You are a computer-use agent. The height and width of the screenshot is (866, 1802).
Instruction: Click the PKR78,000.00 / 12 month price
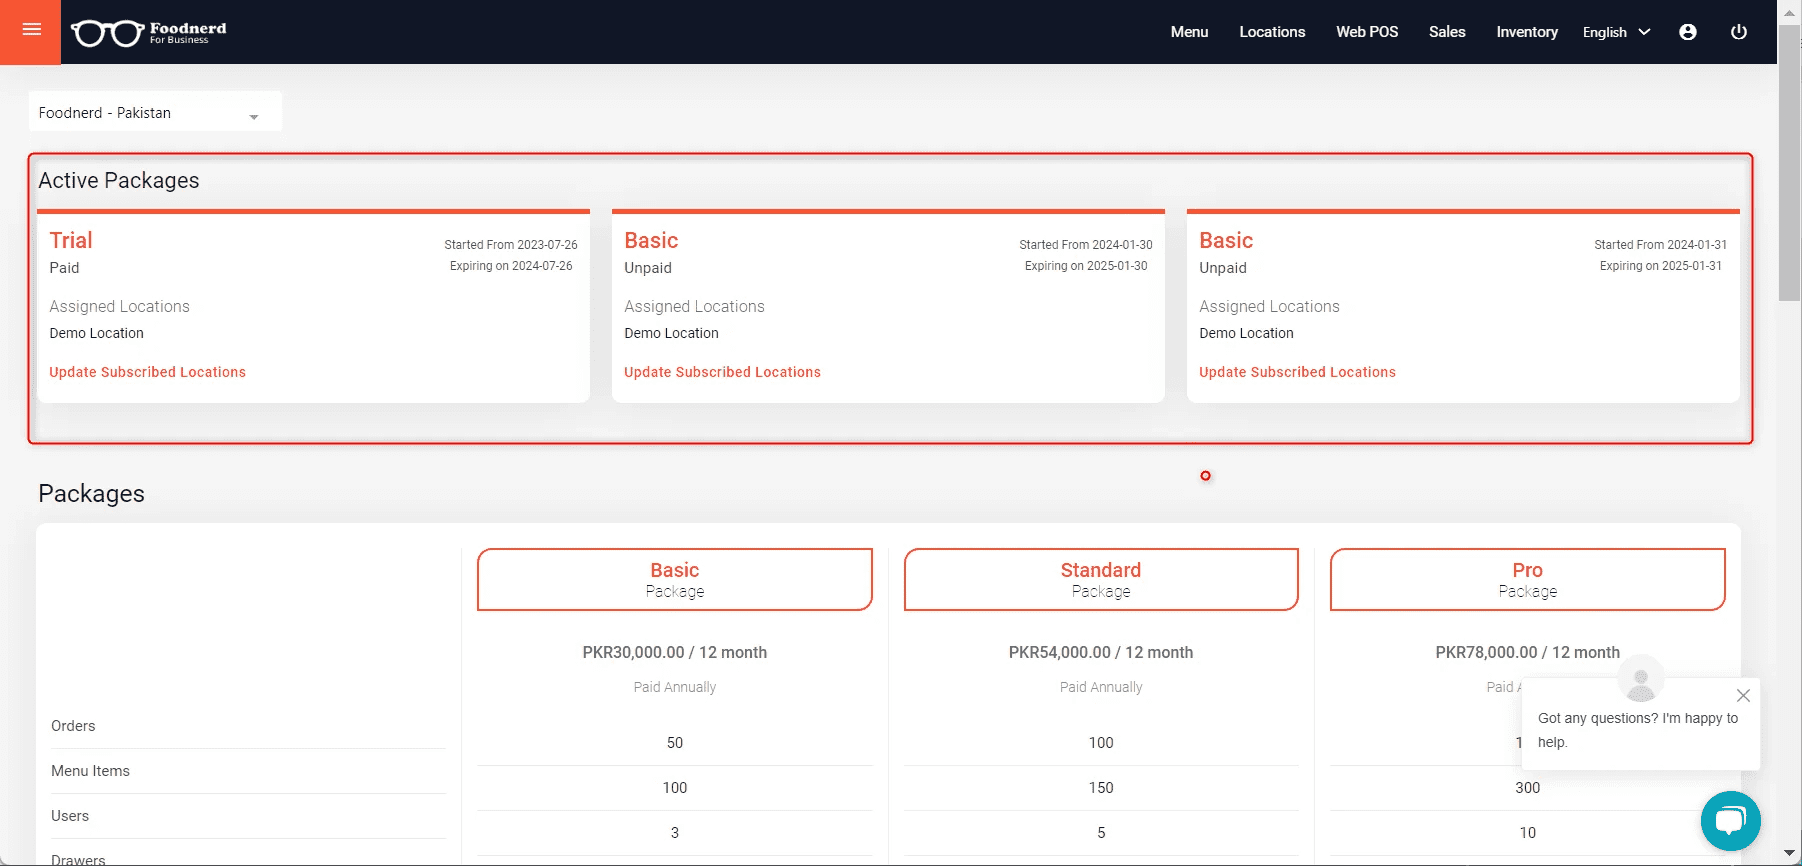pyautogui.click(x=1527, y=652)
